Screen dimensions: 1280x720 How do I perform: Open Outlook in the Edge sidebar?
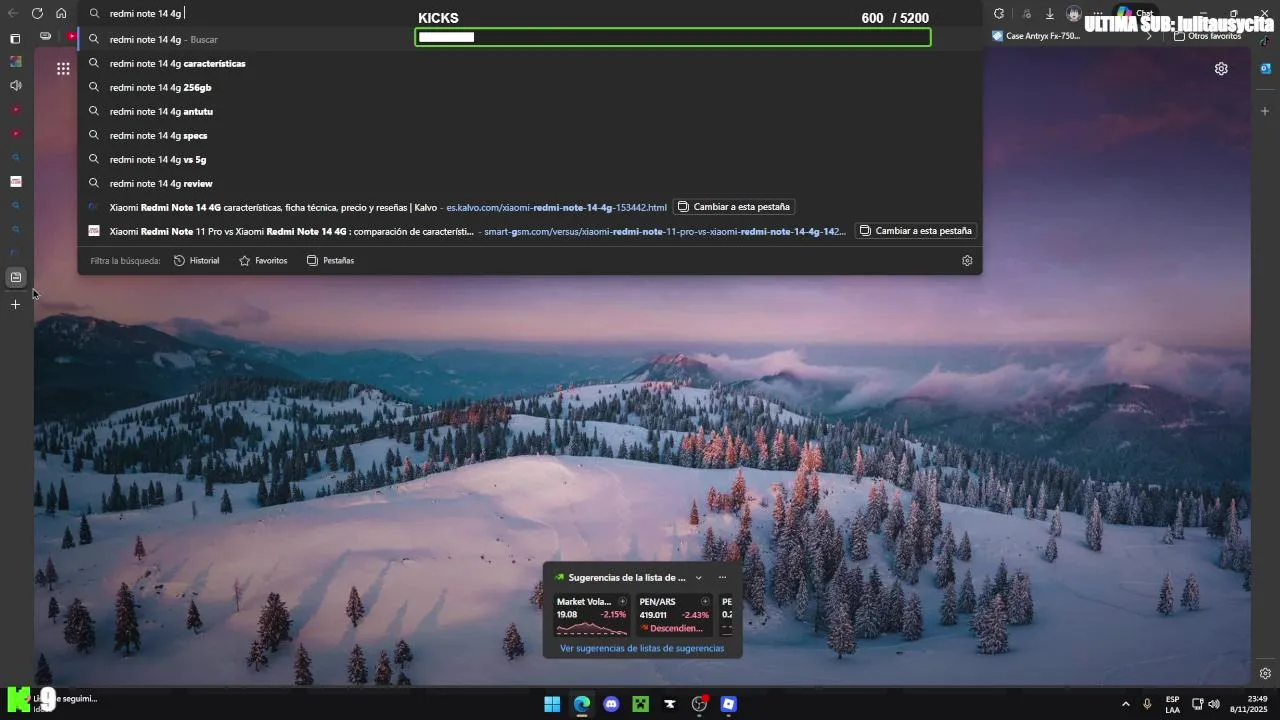pos(1265,68)
